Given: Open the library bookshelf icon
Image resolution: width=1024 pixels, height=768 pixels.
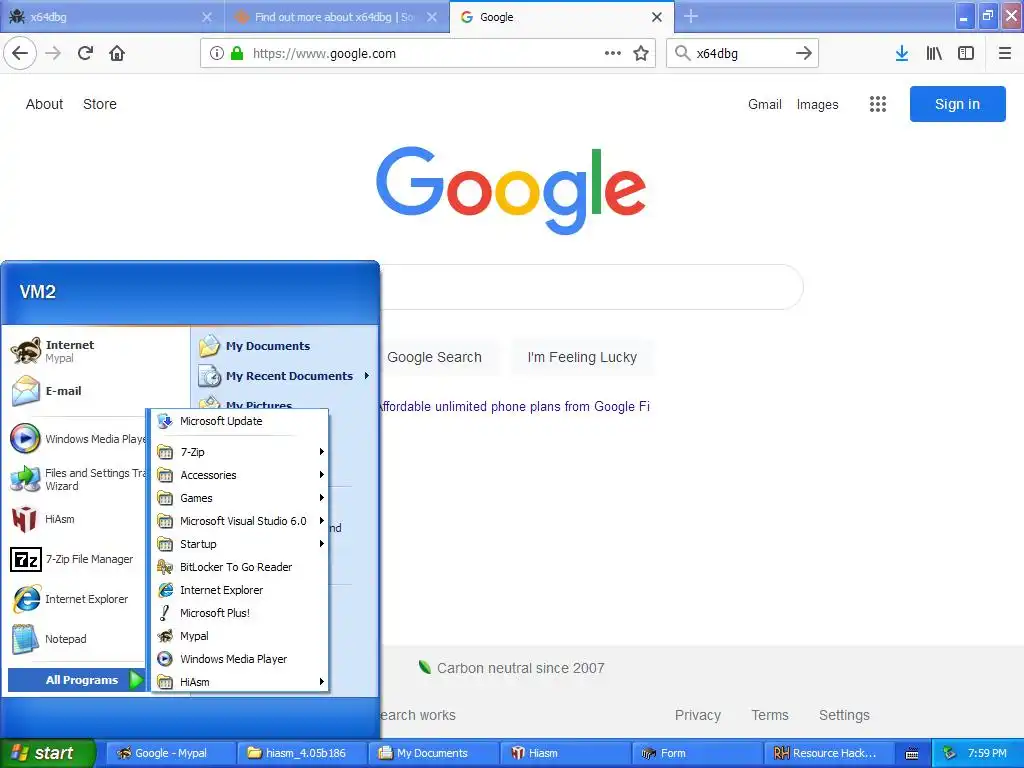Looking at the screenshot, I should [x=934, y=54].
